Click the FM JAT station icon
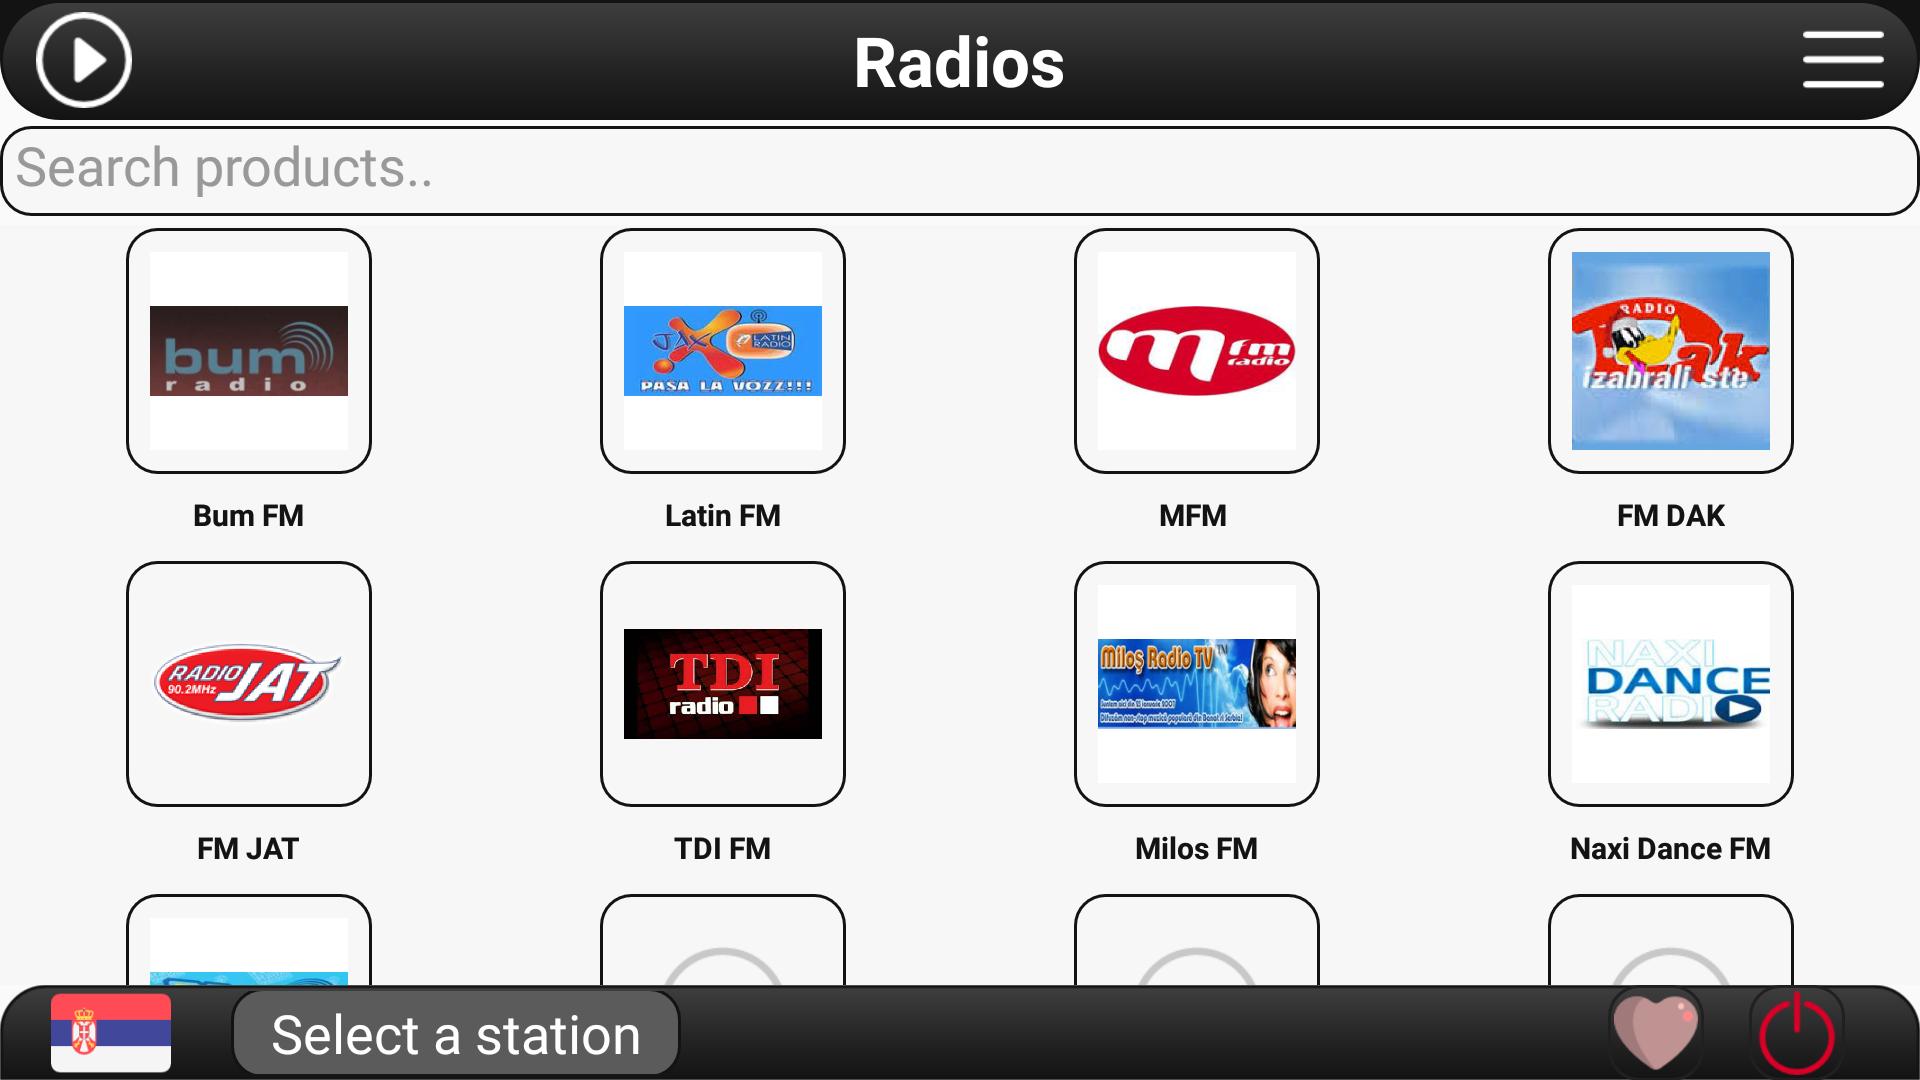The height and width of the screenshot is (1080, 1920). [x=249, y=682]
